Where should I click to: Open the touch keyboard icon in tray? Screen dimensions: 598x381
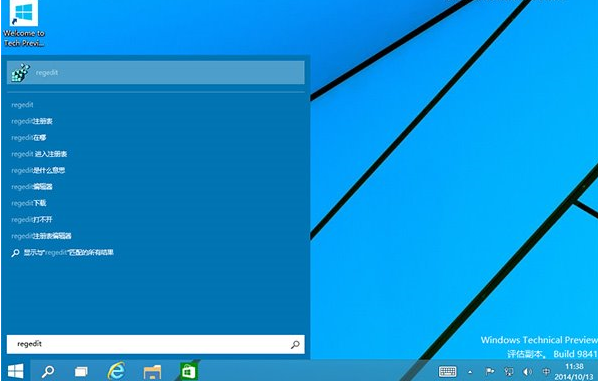click(447, 371)
